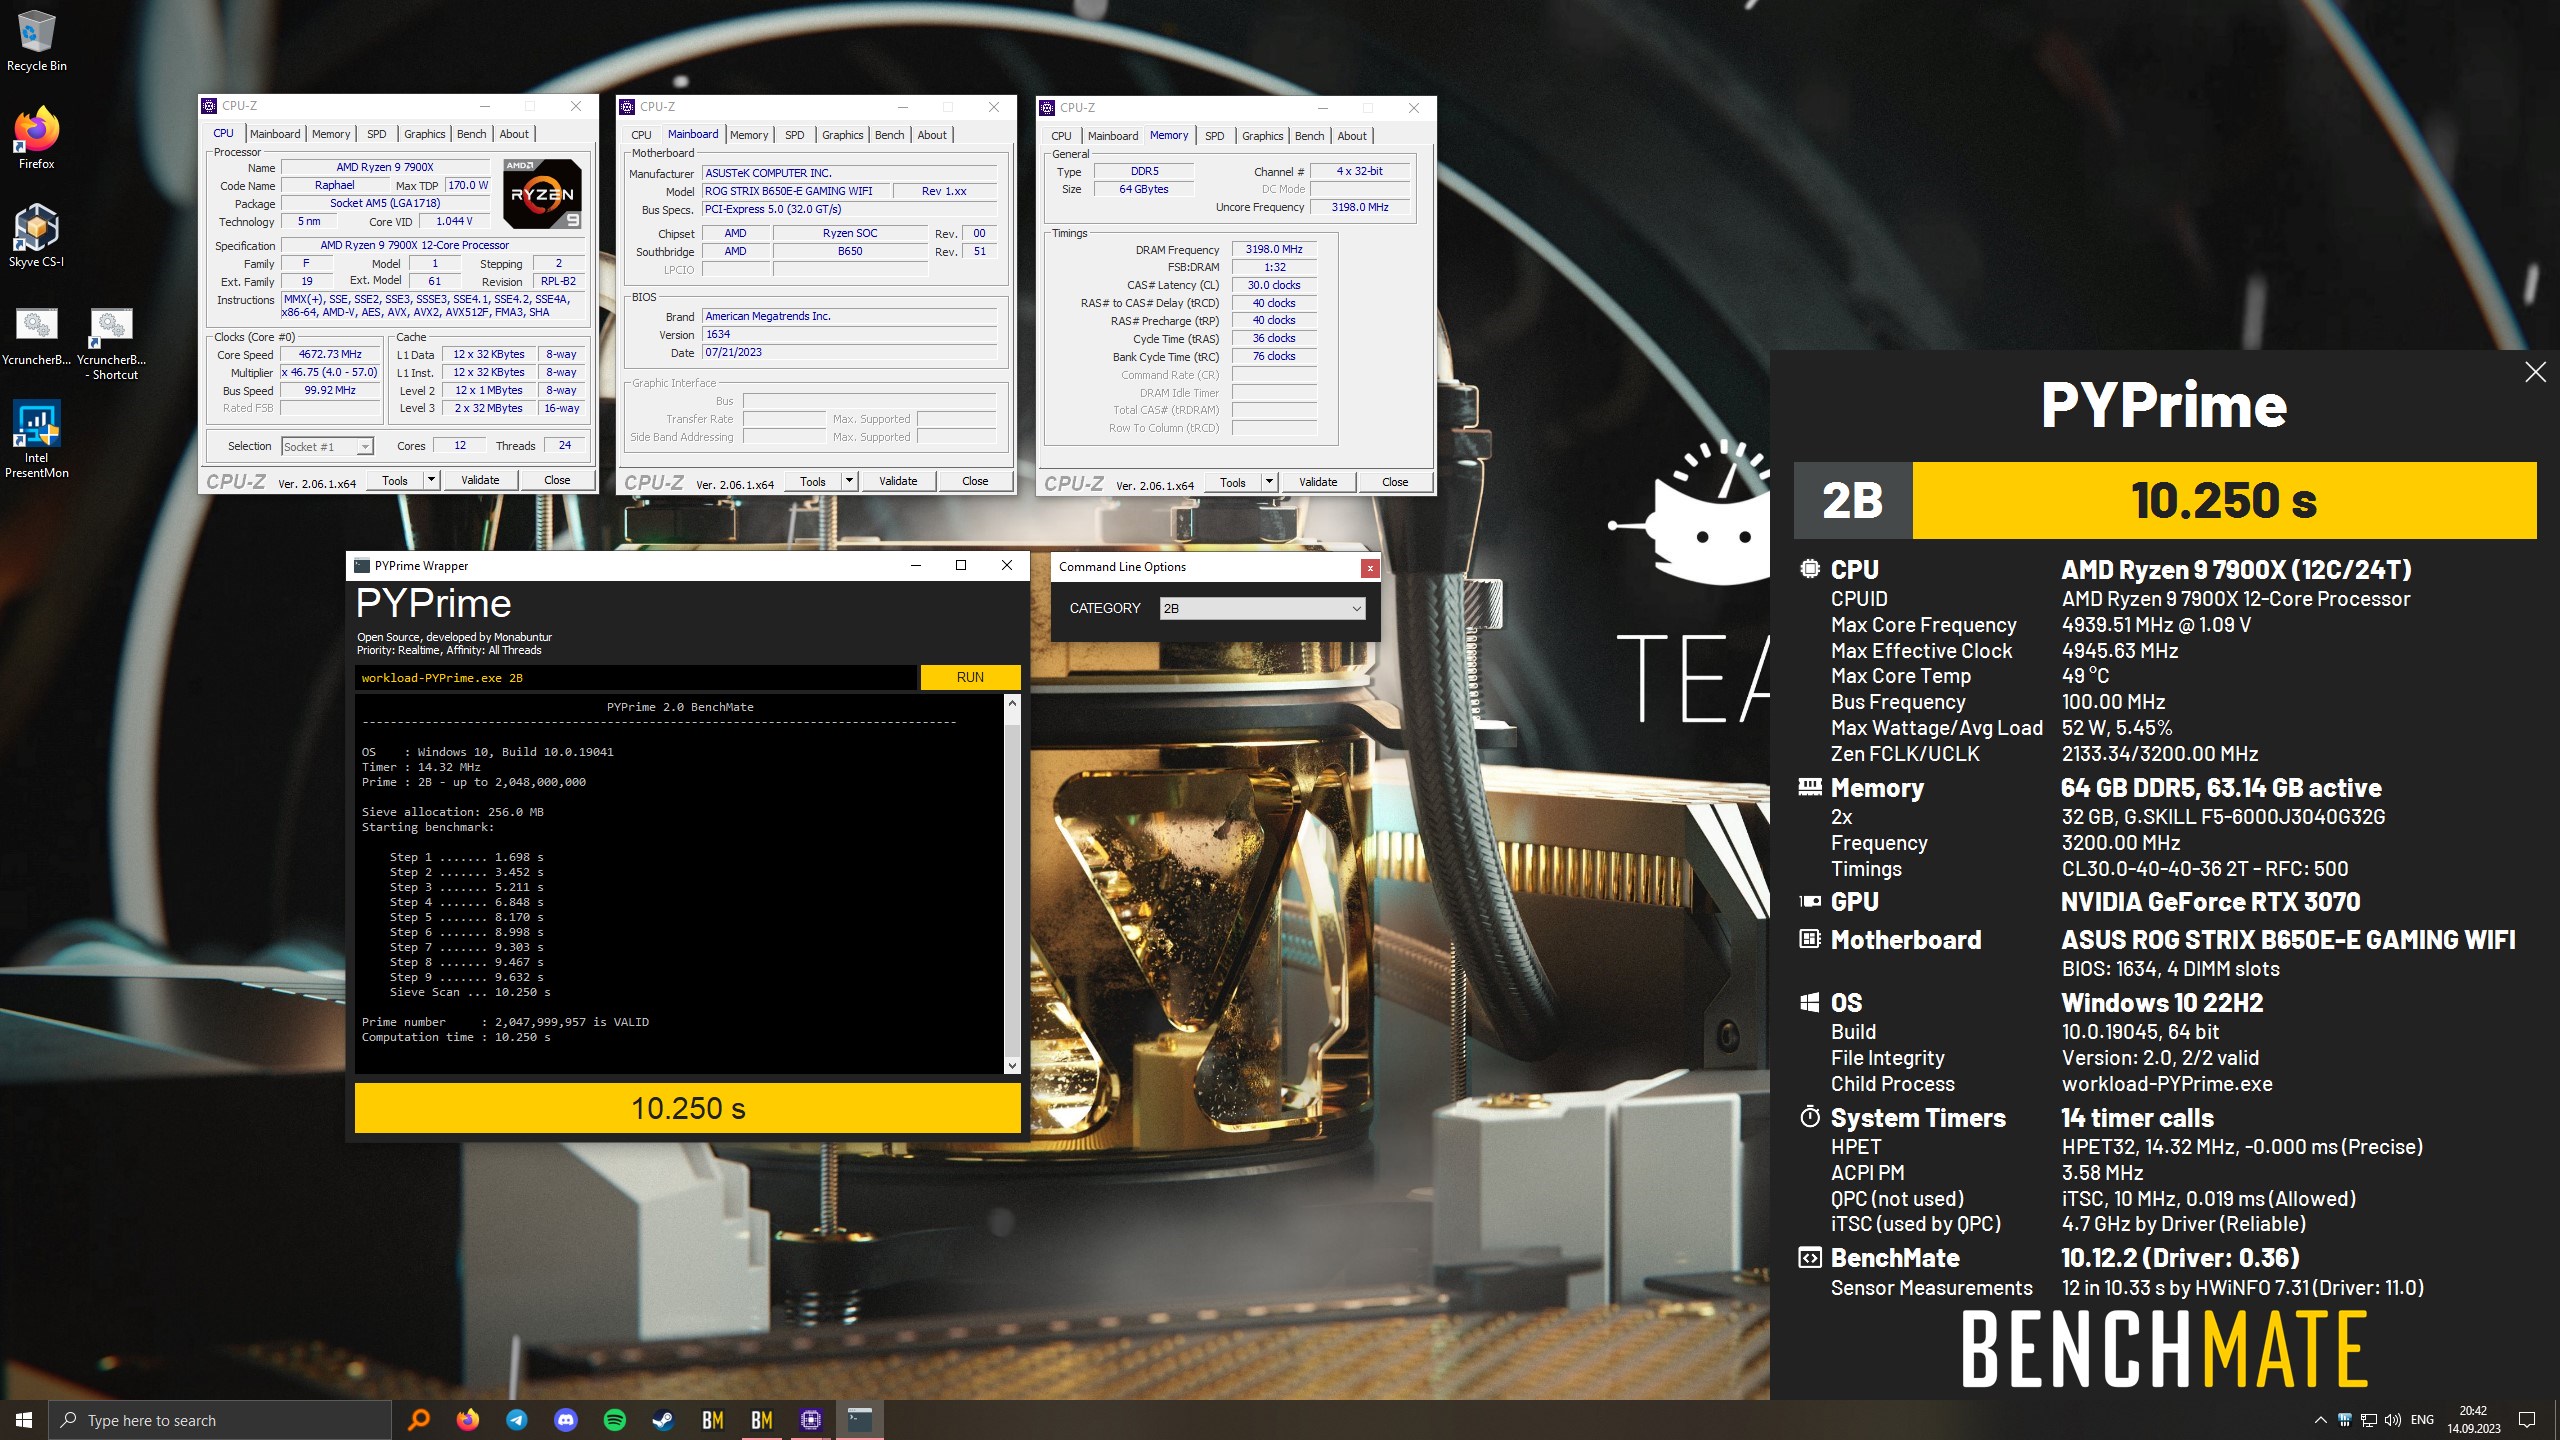Close the BenchMate PYPrime result panel

pos(2535,373)
